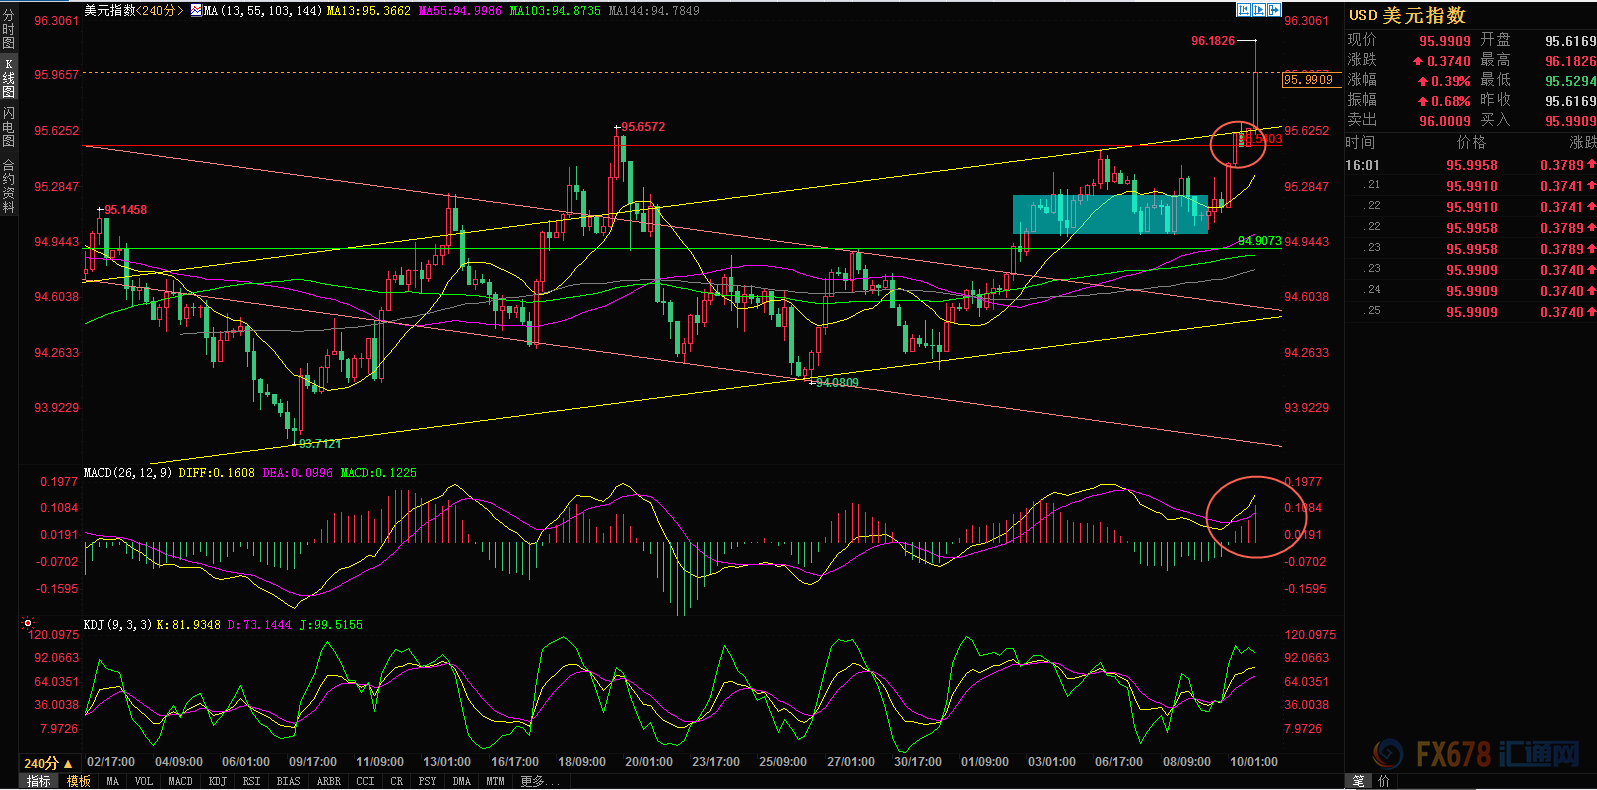1597x790 pixels.
Task: Click the MA(13,55,103,144) parameter label
Action: tap(262, 11)
